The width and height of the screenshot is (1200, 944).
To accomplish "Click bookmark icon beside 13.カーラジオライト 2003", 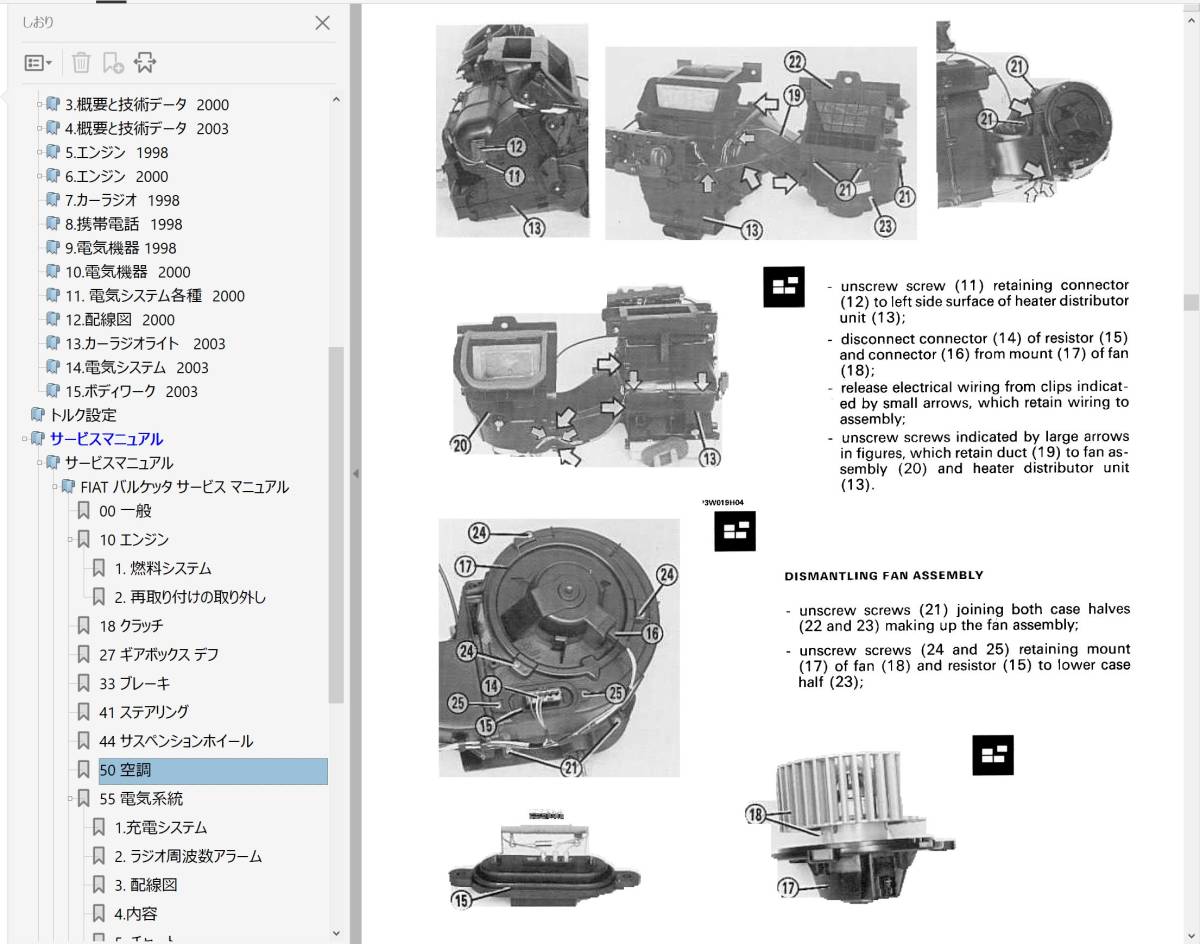I will pos(53,343).
